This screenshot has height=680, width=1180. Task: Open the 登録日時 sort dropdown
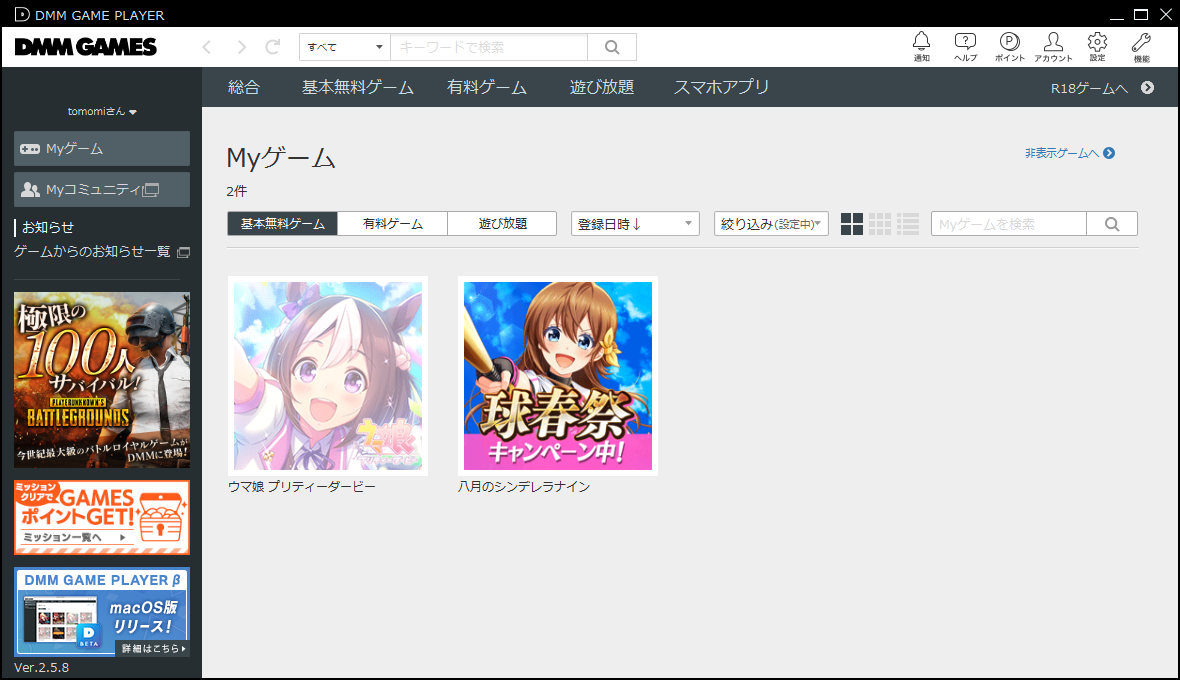tap(635, 224)
